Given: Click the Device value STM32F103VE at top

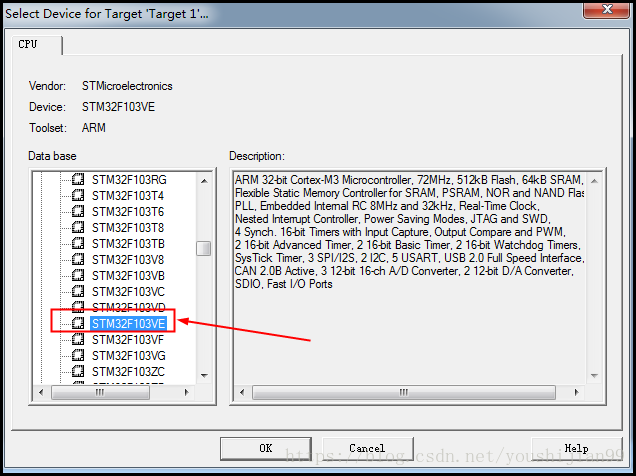Looking at the screenshot, I should pyautogui.click(x=118, y=107).
